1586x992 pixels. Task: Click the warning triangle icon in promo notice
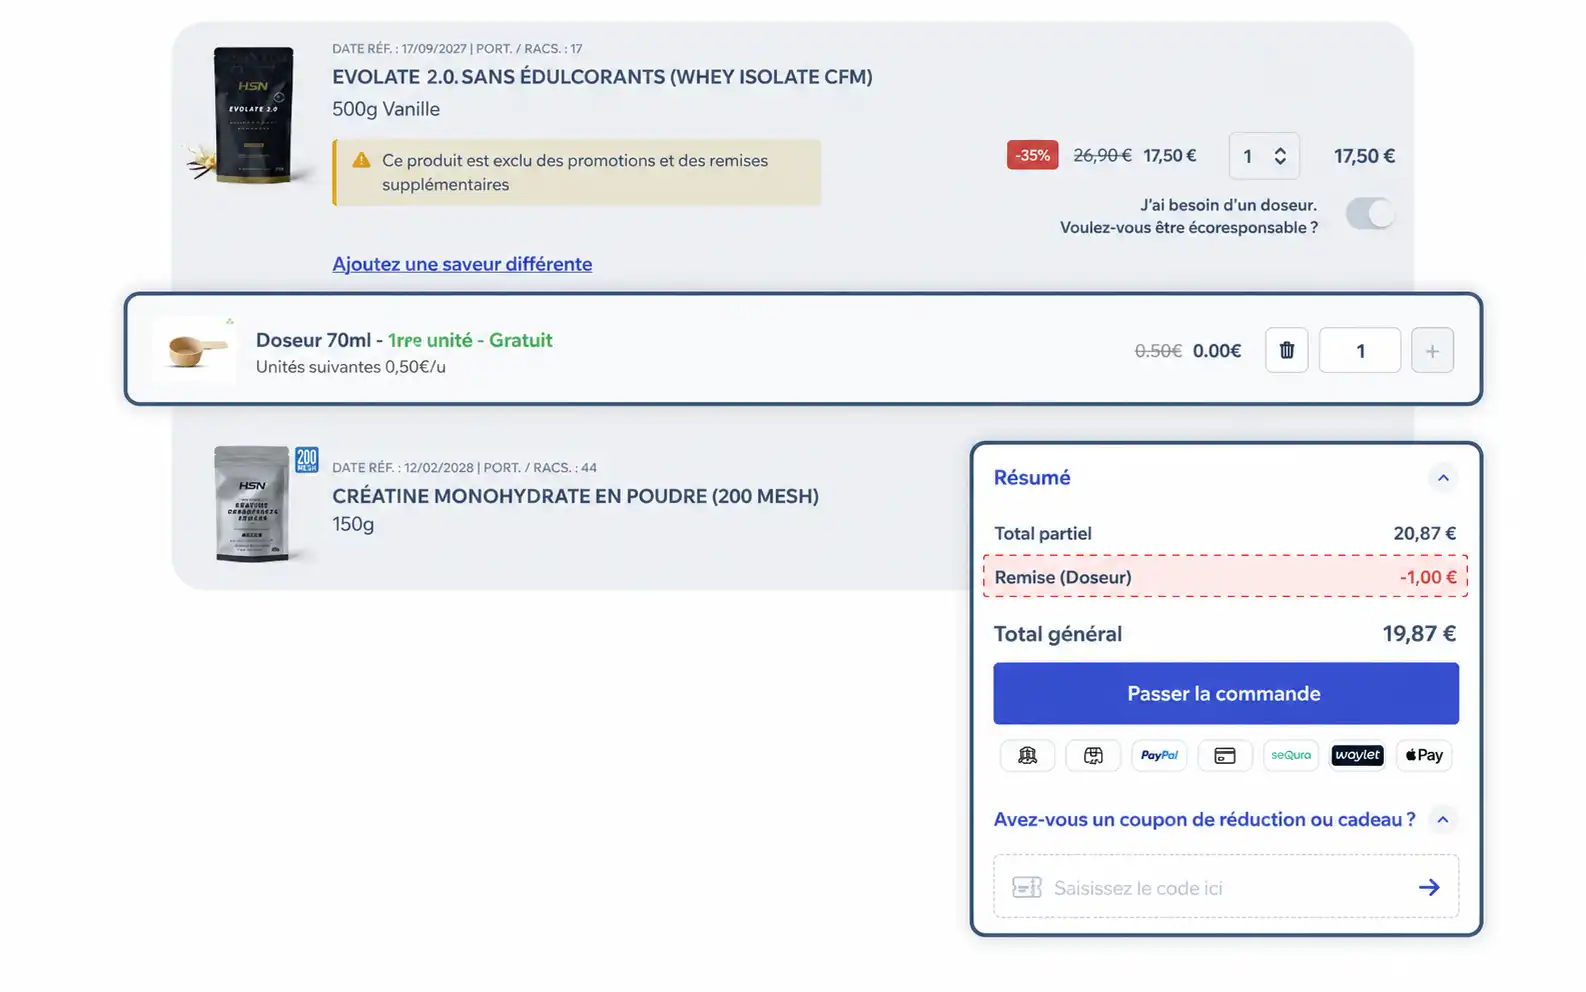361,160
